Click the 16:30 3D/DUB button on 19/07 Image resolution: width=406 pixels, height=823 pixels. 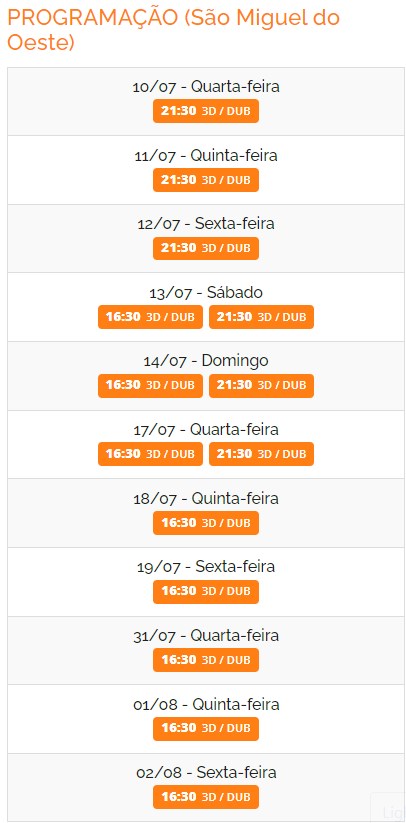pos(206,592)
